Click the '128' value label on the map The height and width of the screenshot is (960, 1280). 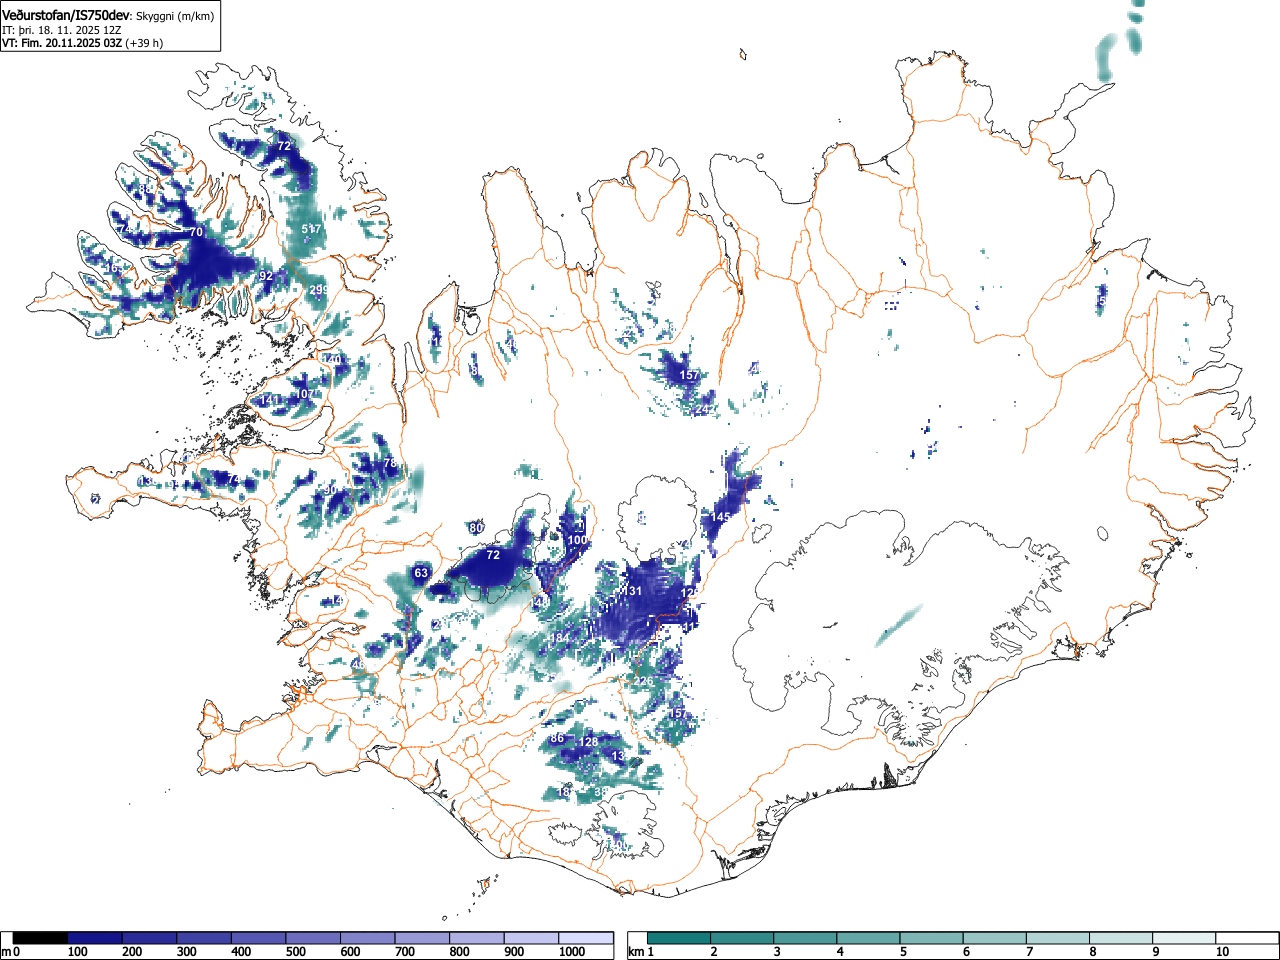pyautogui.click(x=589, y=742)
